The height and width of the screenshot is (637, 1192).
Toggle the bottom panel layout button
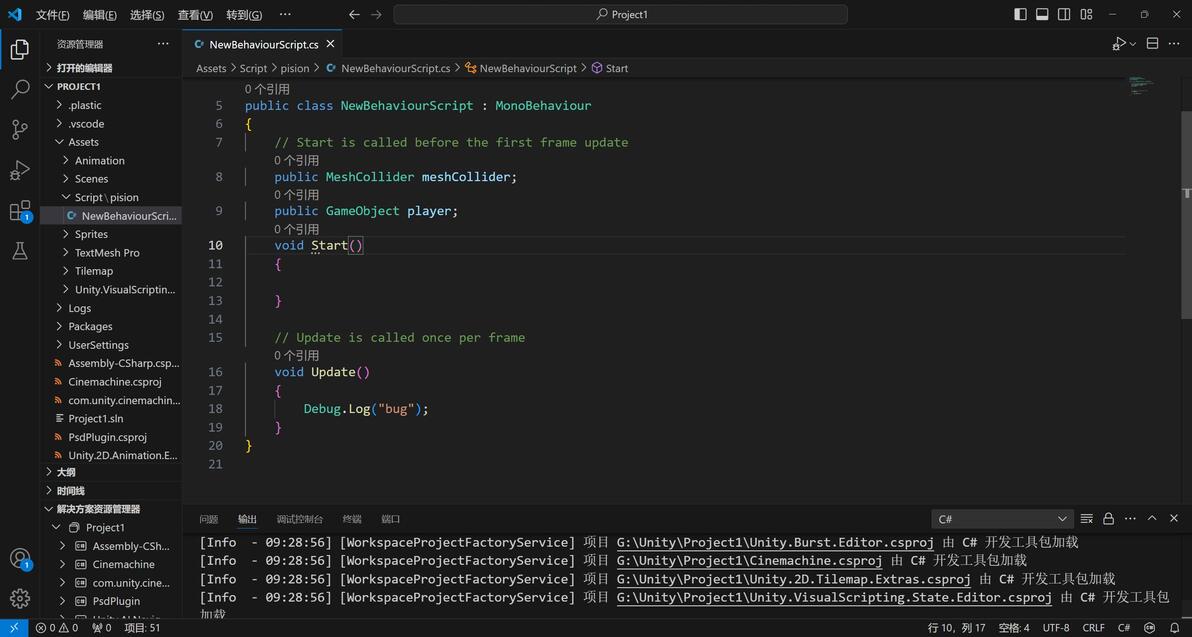[1042, 15]
